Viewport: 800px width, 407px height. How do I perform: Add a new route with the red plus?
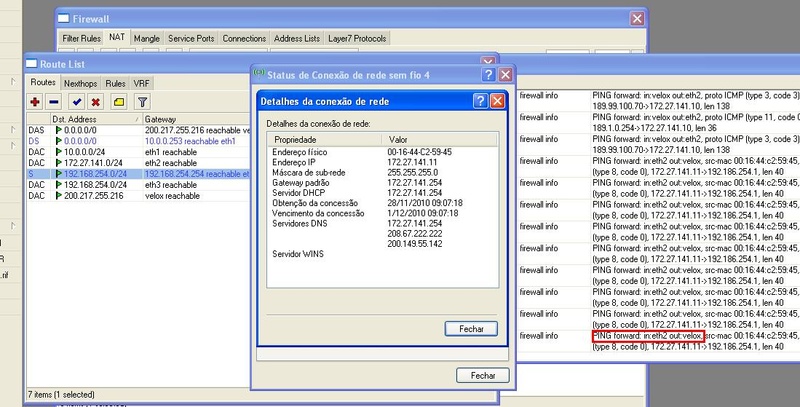35,102
